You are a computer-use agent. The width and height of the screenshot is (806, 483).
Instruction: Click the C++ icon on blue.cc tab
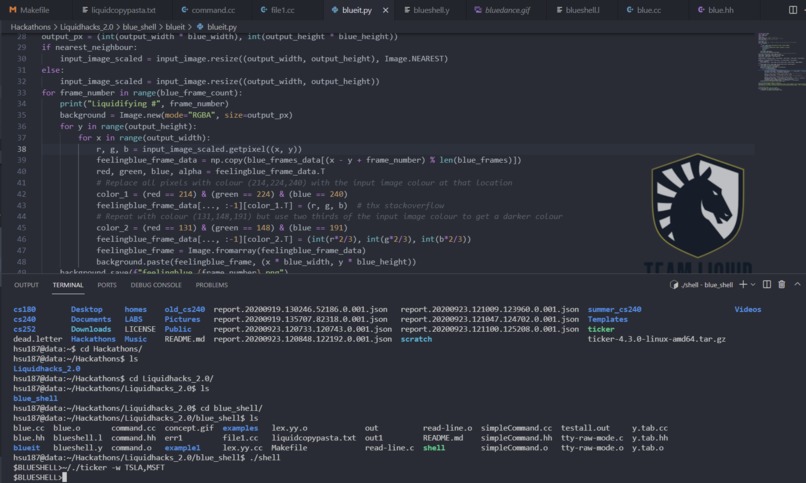click(x=630, y=10)
